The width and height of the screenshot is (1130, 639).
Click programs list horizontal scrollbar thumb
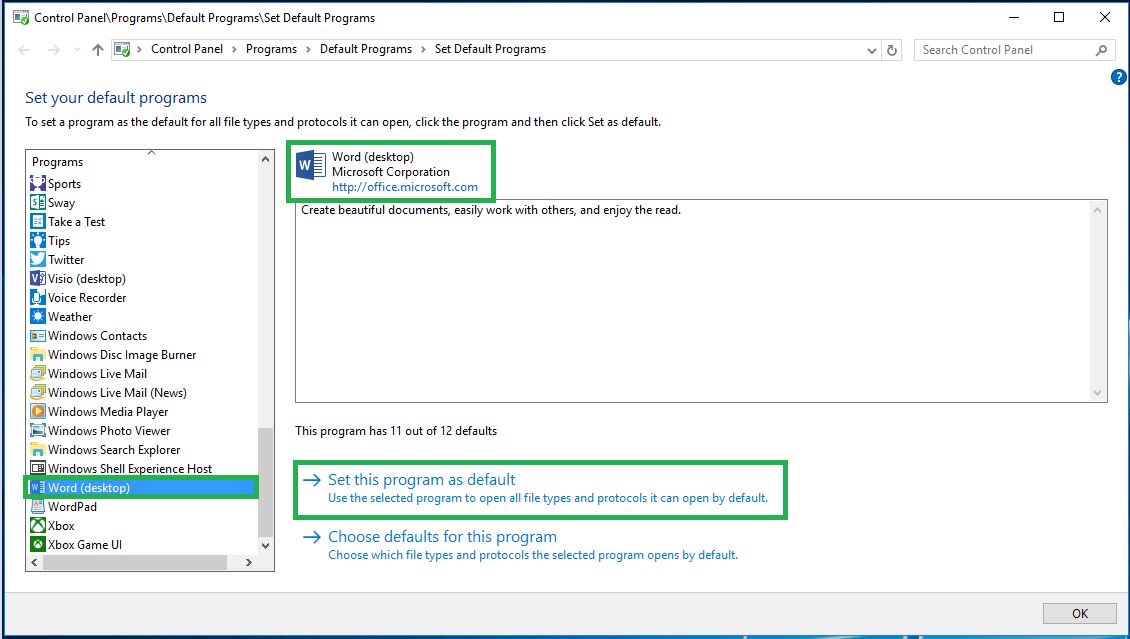[x=135, y=562]
